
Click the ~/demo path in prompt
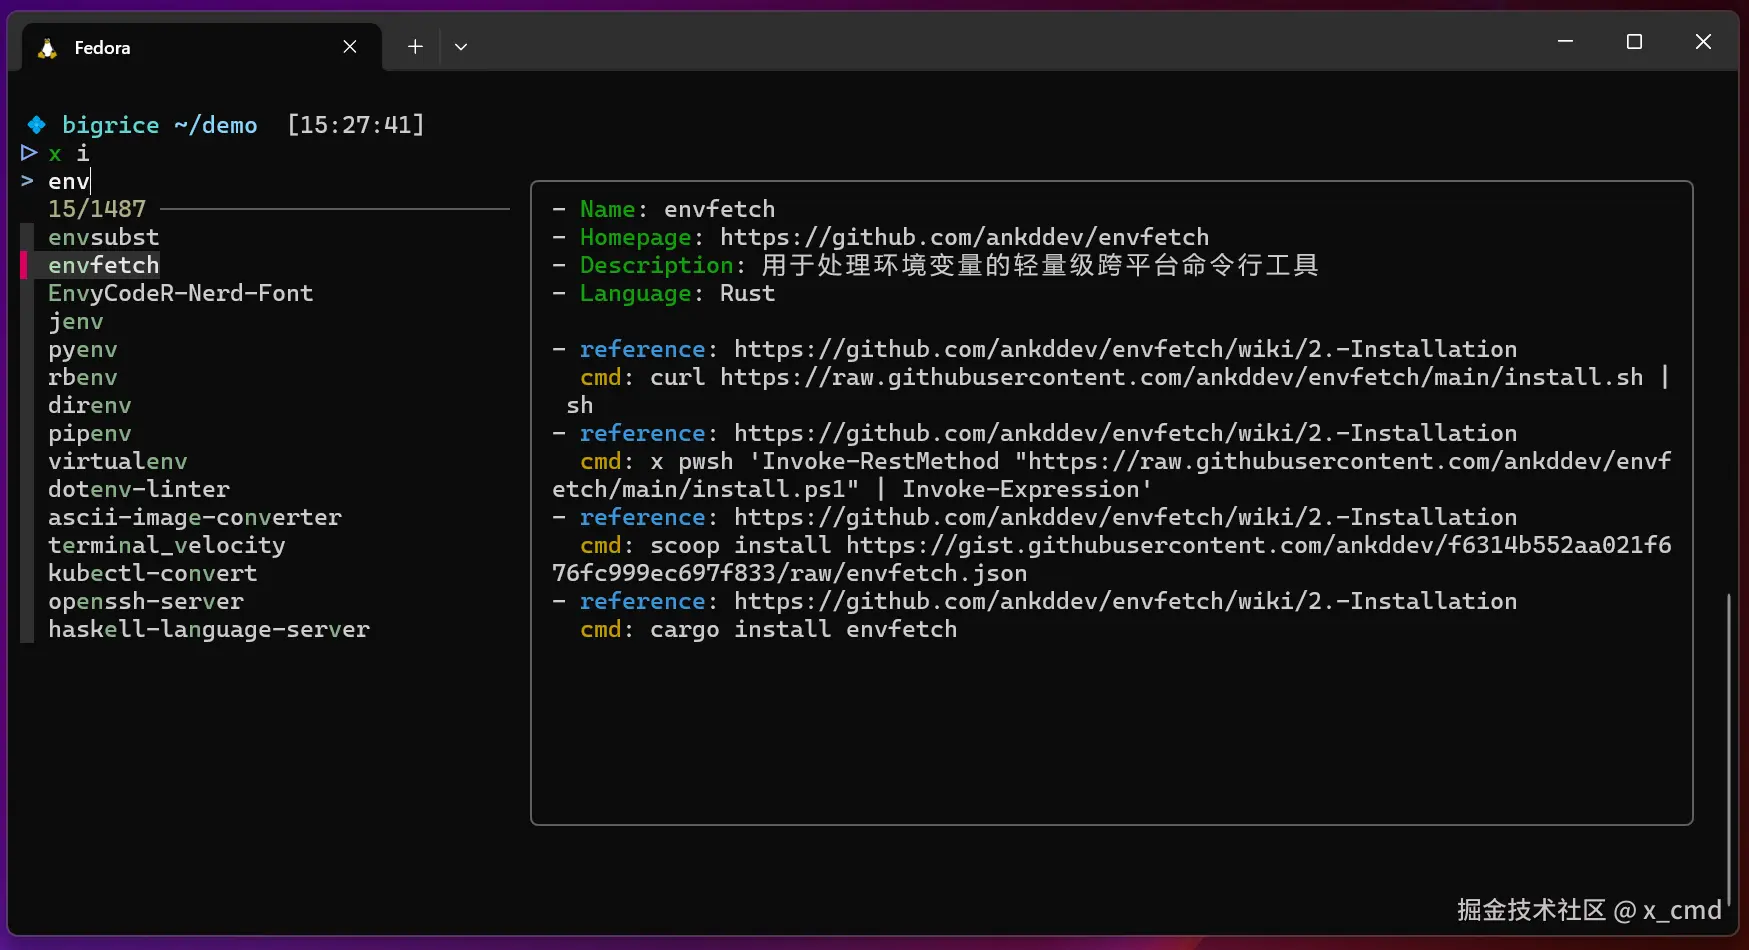[216, 125]
